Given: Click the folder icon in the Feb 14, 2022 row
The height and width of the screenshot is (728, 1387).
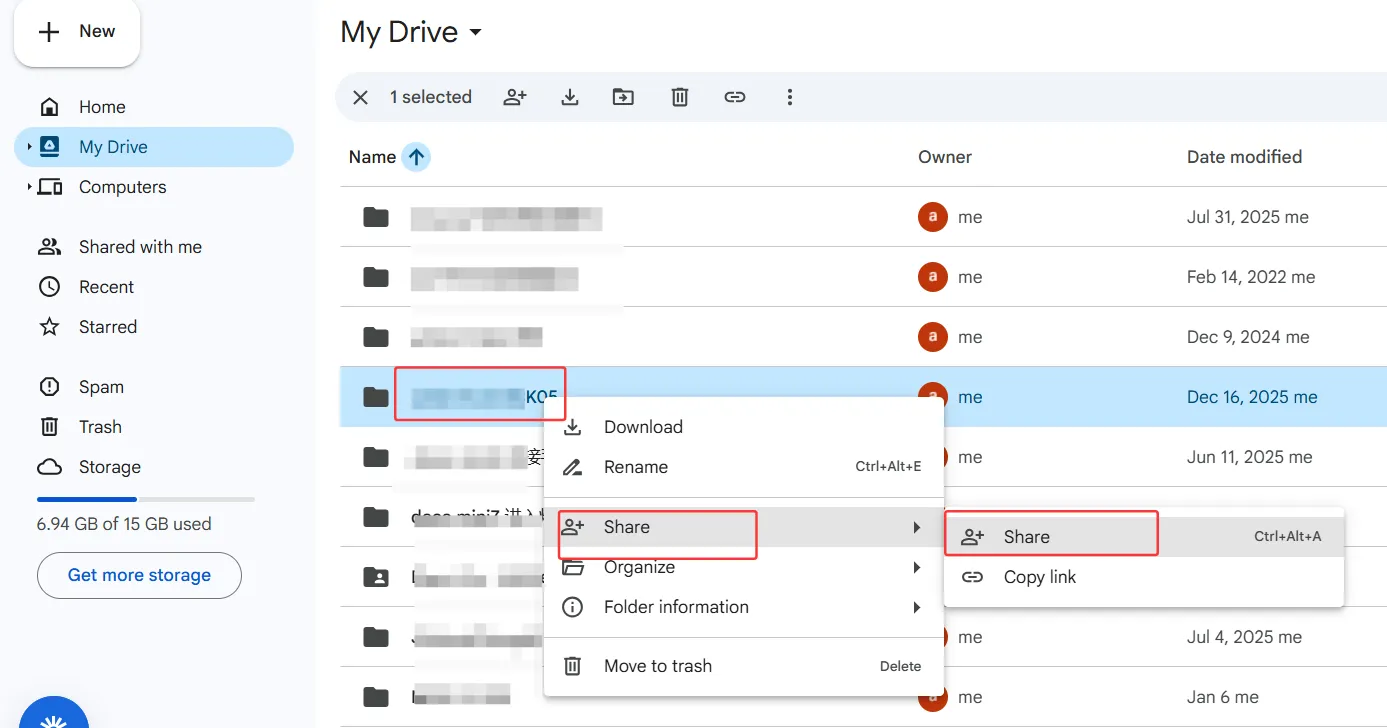Looking at the screenshot, I should [376, 277].
